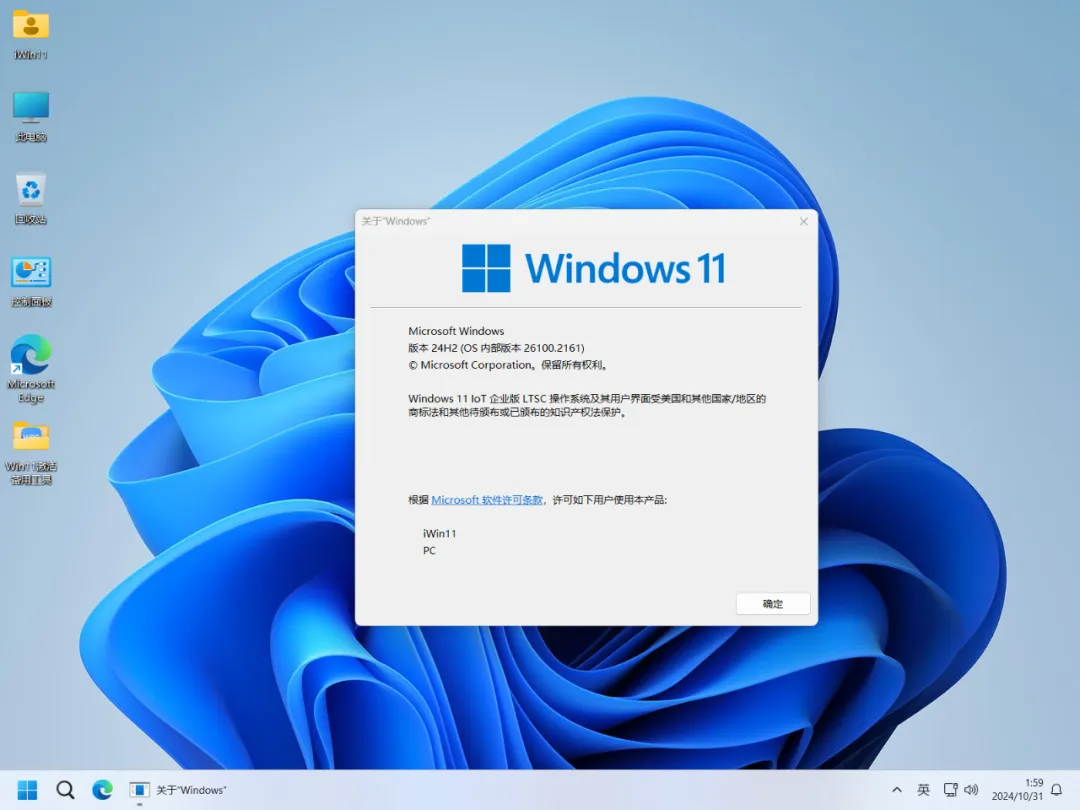Open the clock showing 1:59 2024/10/31
The width and height of the screenshot is (1080, 810).
point(1017,789)
